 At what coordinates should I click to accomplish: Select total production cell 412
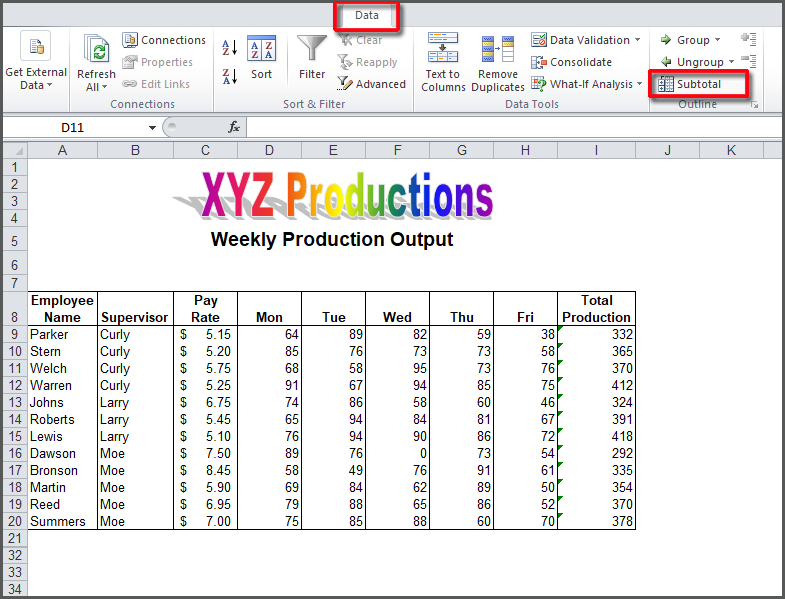point(596,386)
